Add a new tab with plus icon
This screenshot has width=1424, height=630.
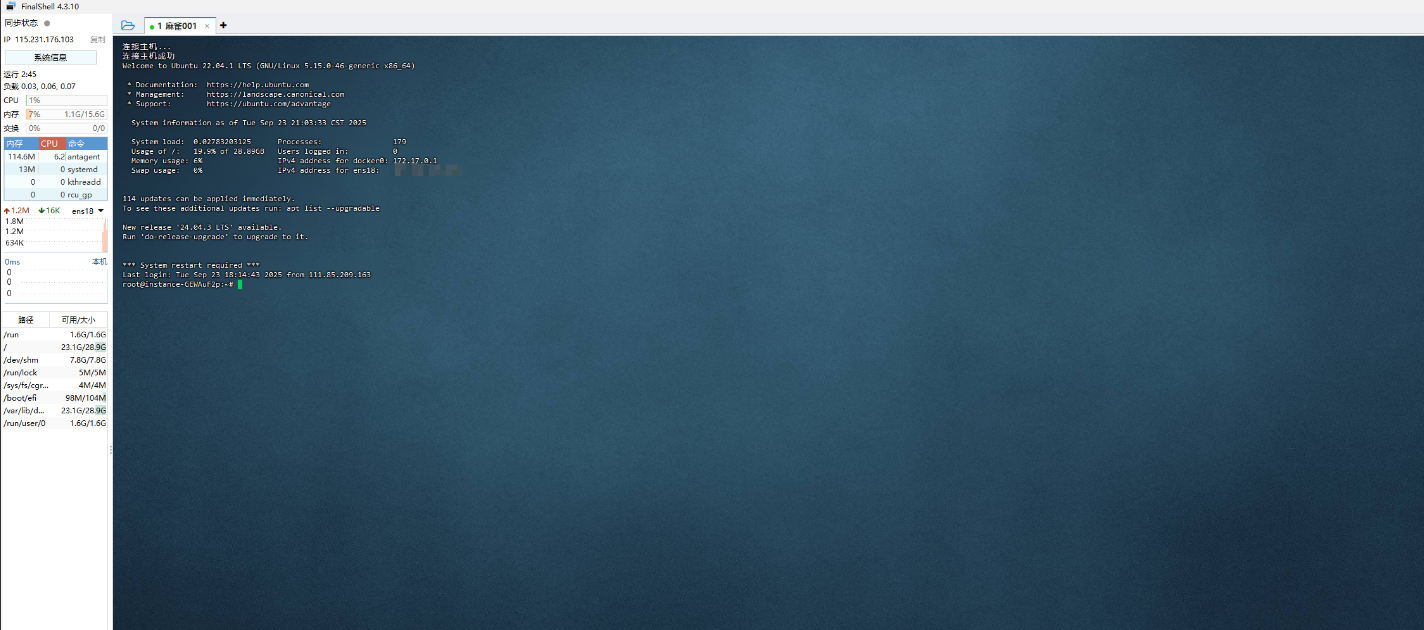(223, 25)
